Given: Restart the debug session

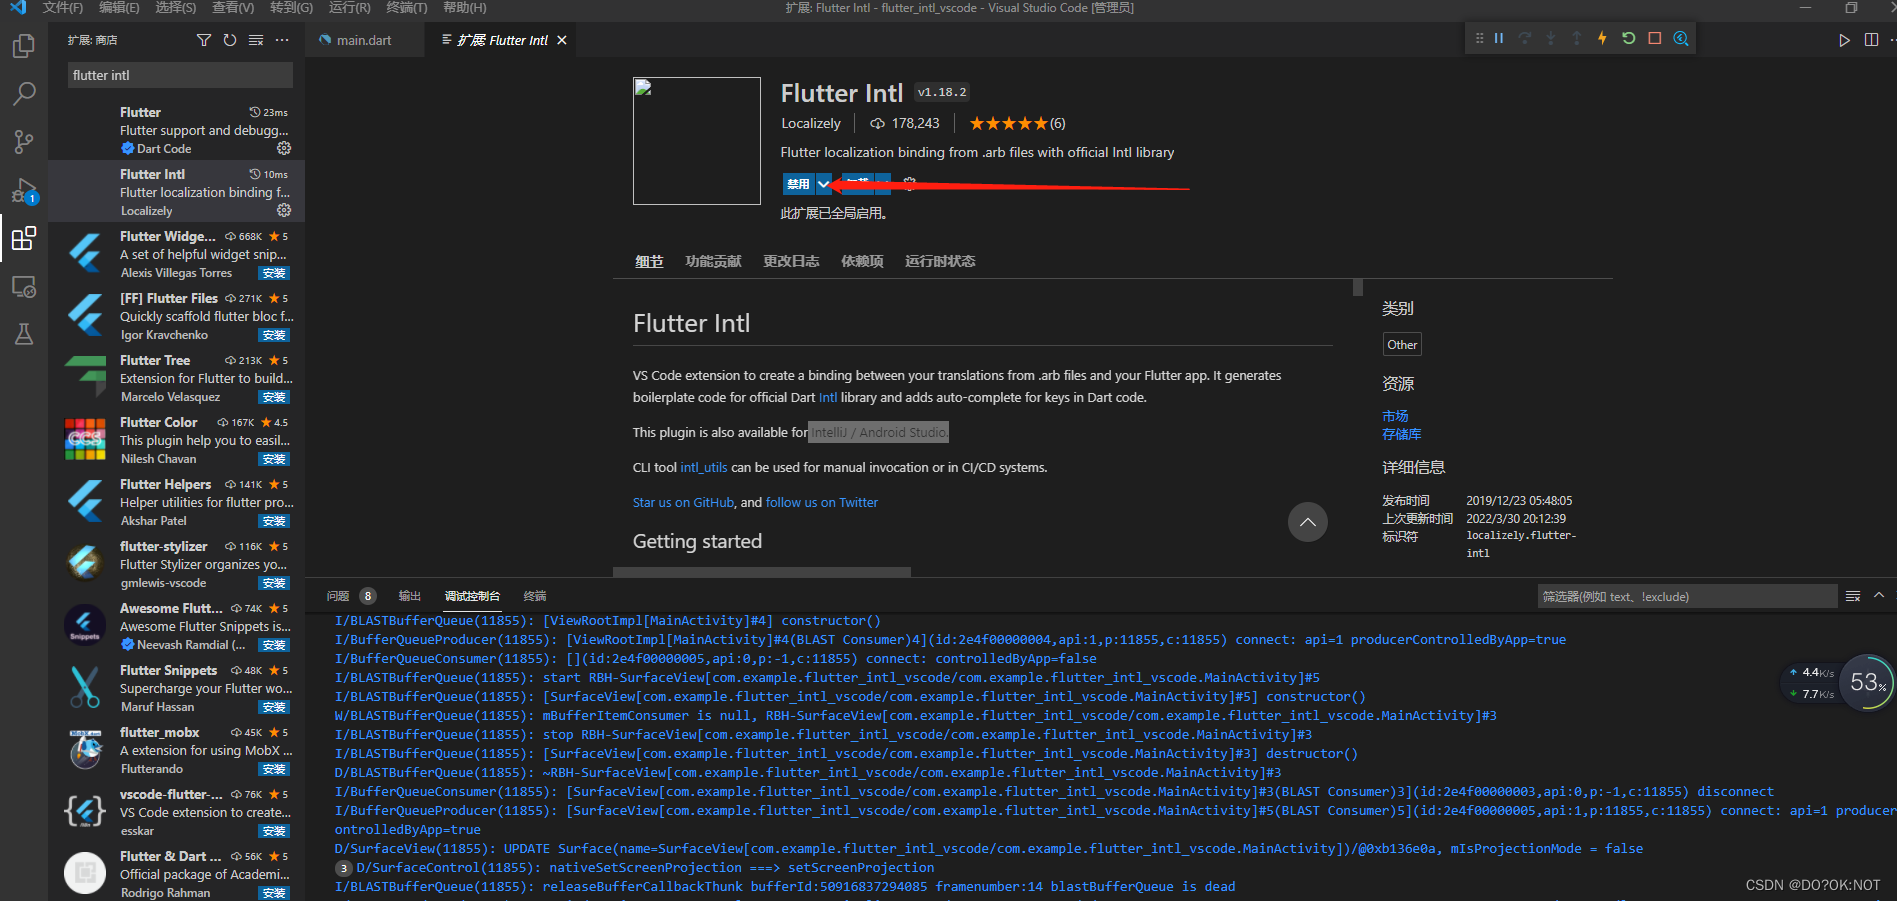Looking at the screenshot, I should tap(1628, 38).
